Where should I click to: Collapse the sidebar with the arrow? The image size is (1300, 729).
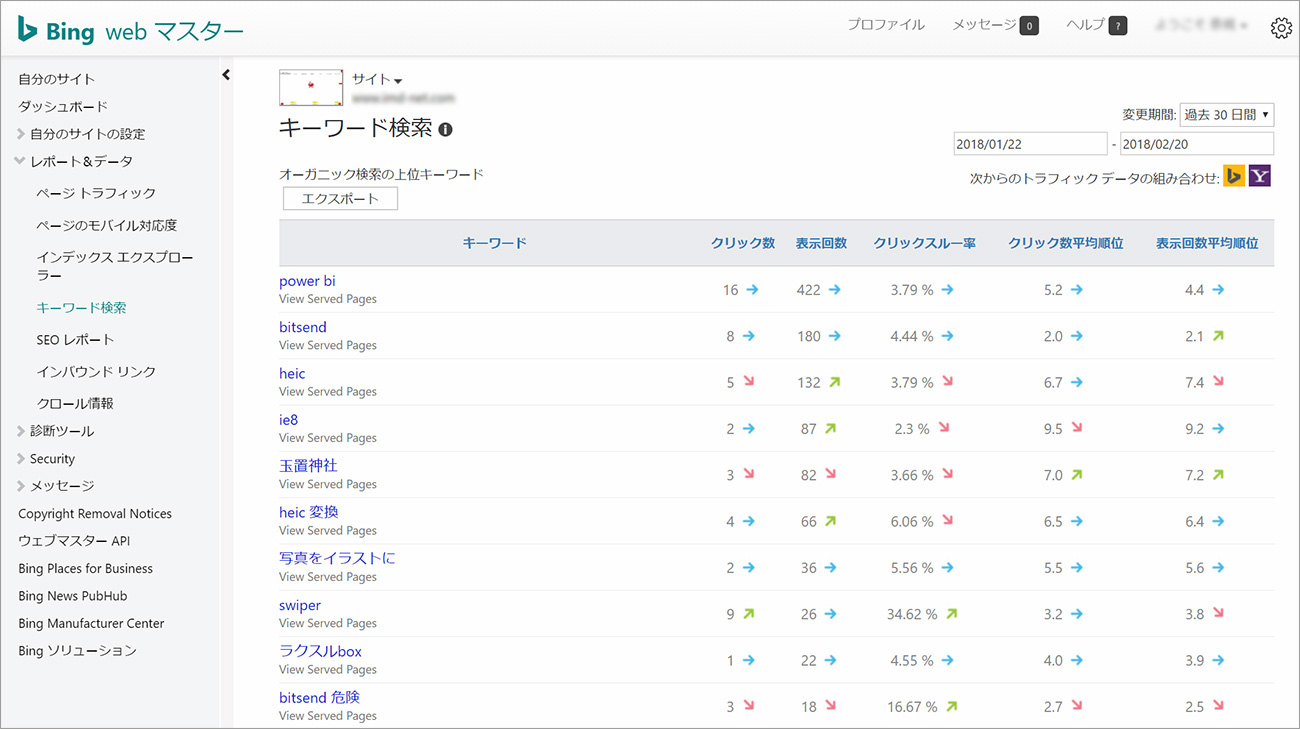226,75
